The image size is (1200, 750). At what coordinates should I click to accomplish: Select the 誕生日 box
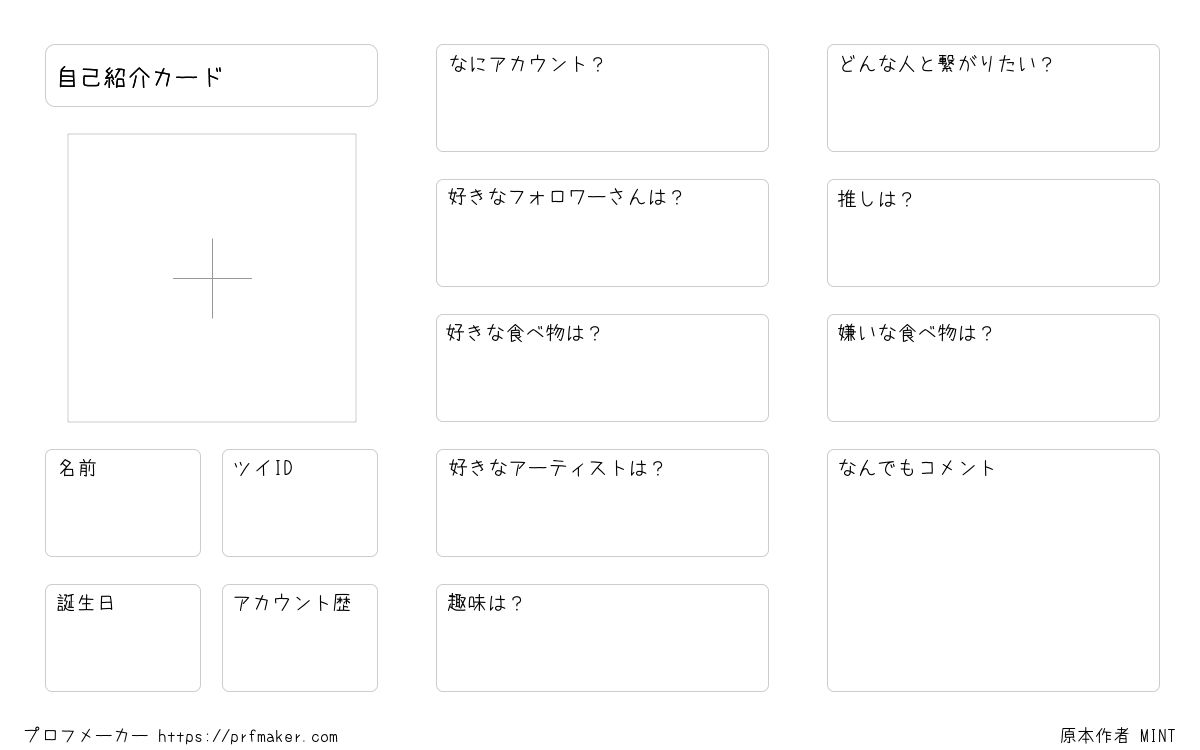123,638
